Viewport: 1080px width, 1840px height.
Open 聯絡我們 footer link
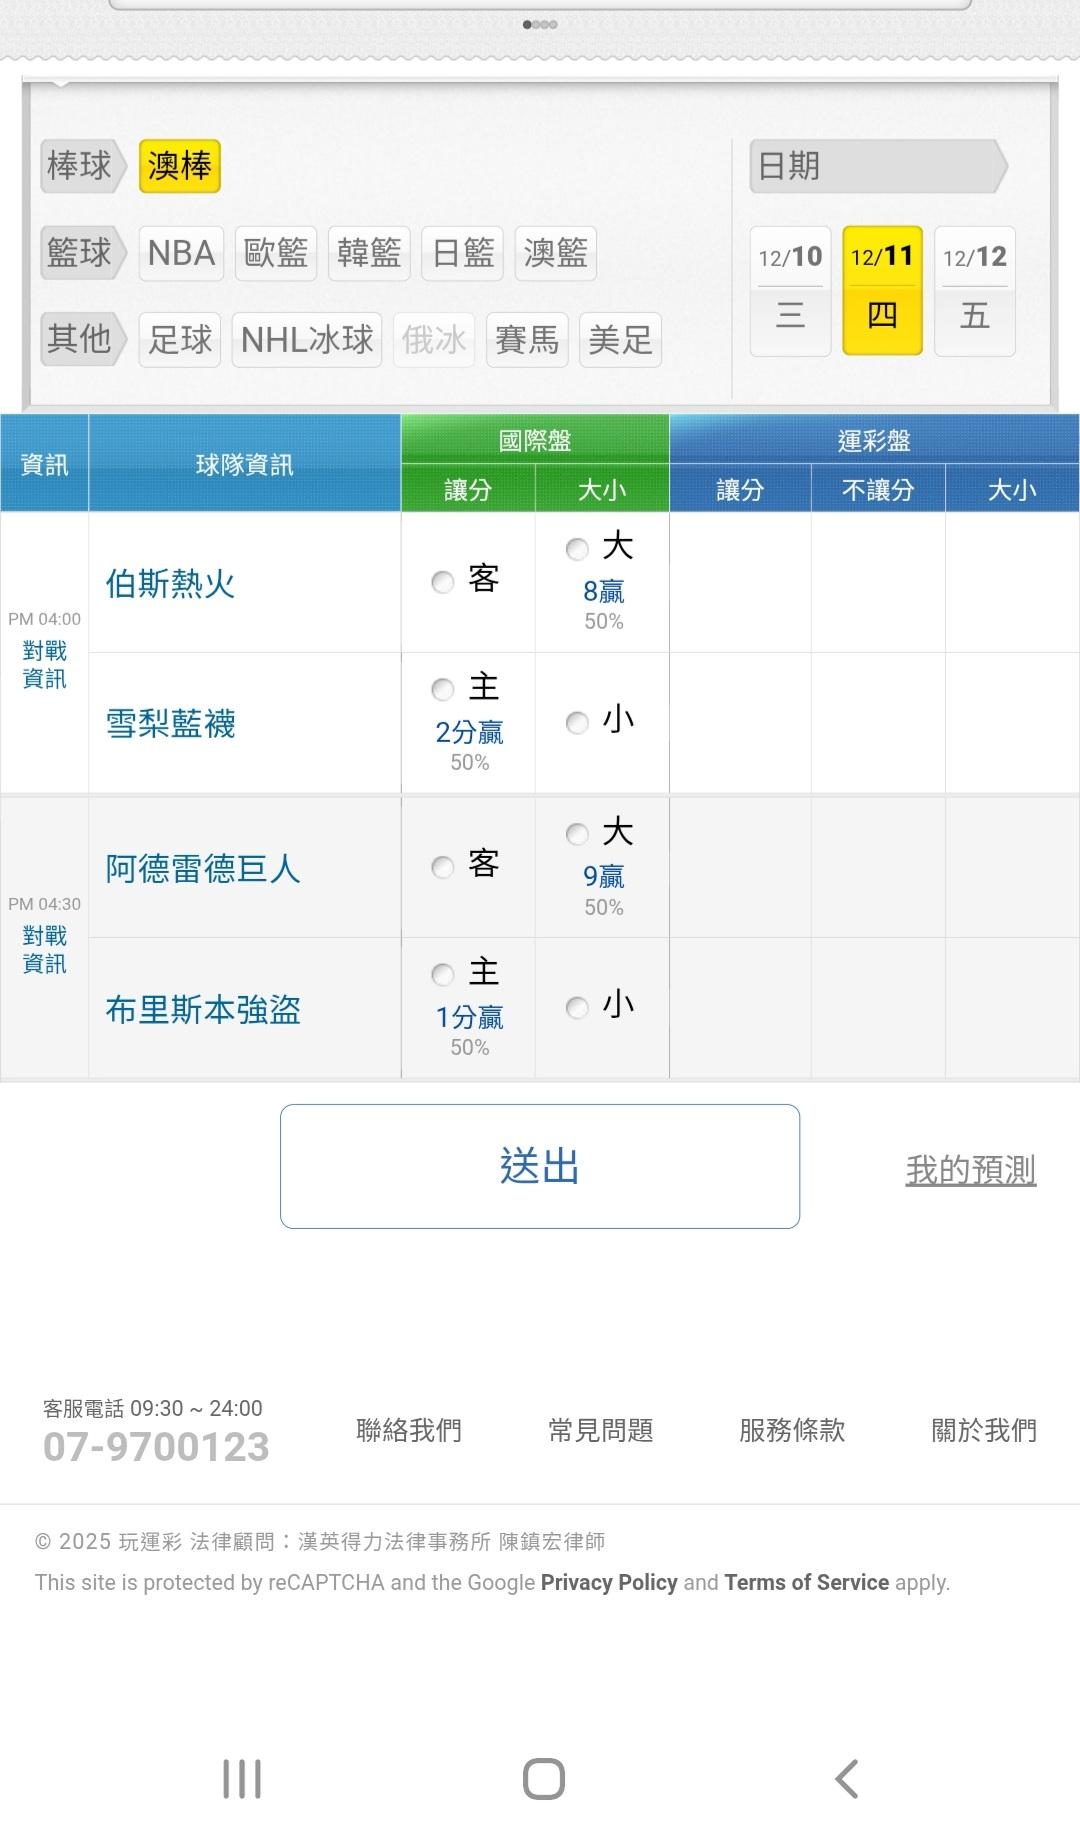click(x=409, y=1430)
